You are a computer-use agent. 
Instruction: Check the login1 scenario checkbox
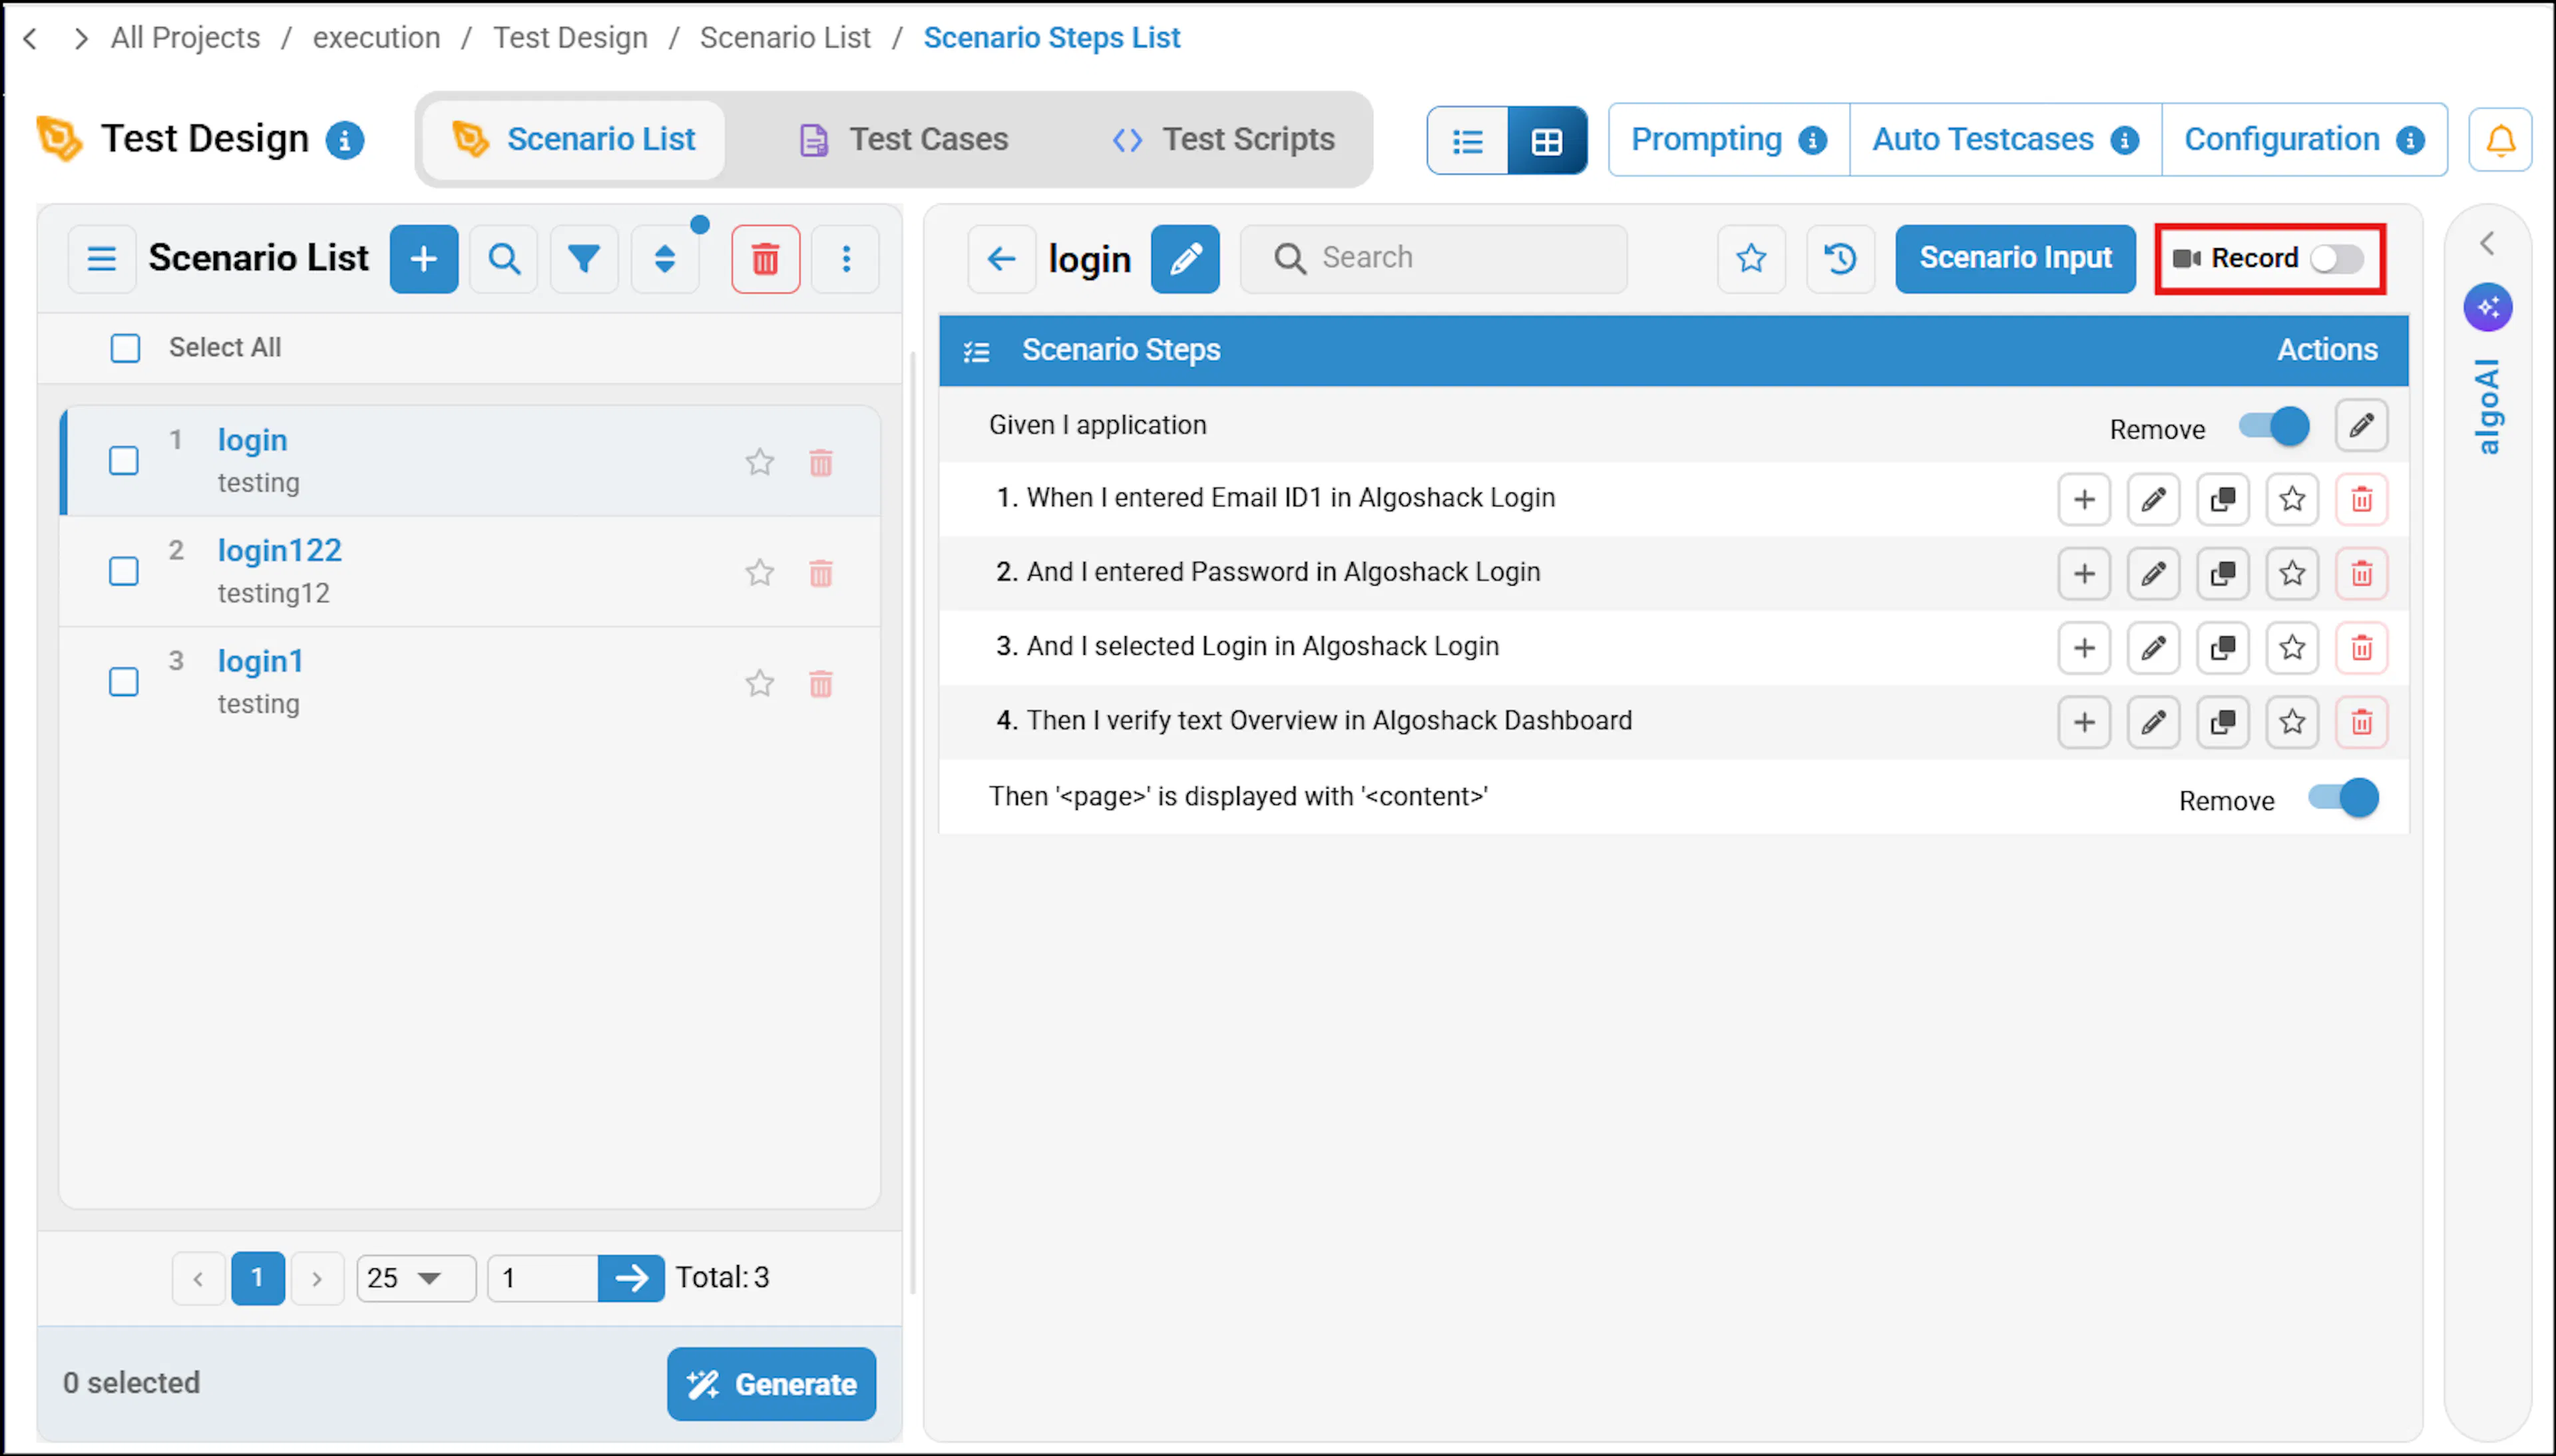(124, 682)
